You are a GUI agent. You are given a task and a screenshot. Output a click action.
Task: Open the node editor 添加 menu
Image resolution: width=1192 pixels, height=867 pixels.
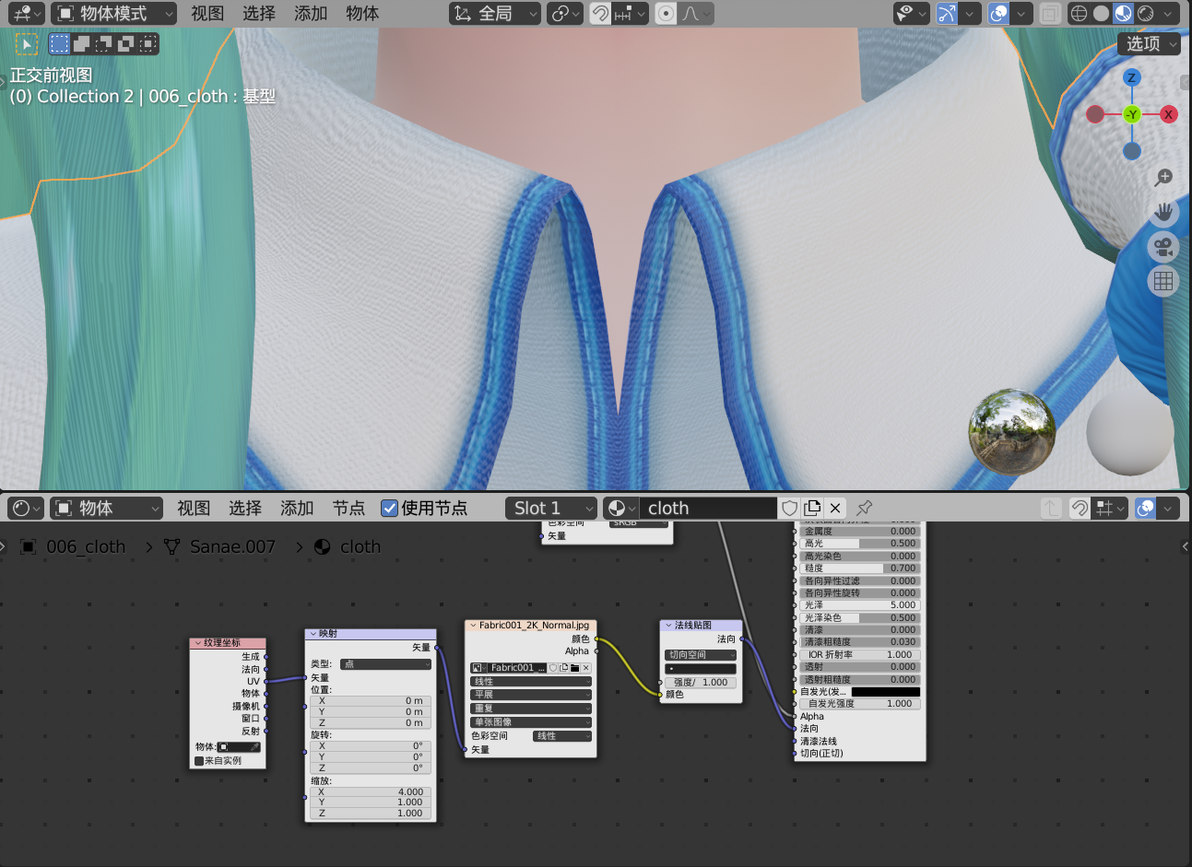point(296,508)
